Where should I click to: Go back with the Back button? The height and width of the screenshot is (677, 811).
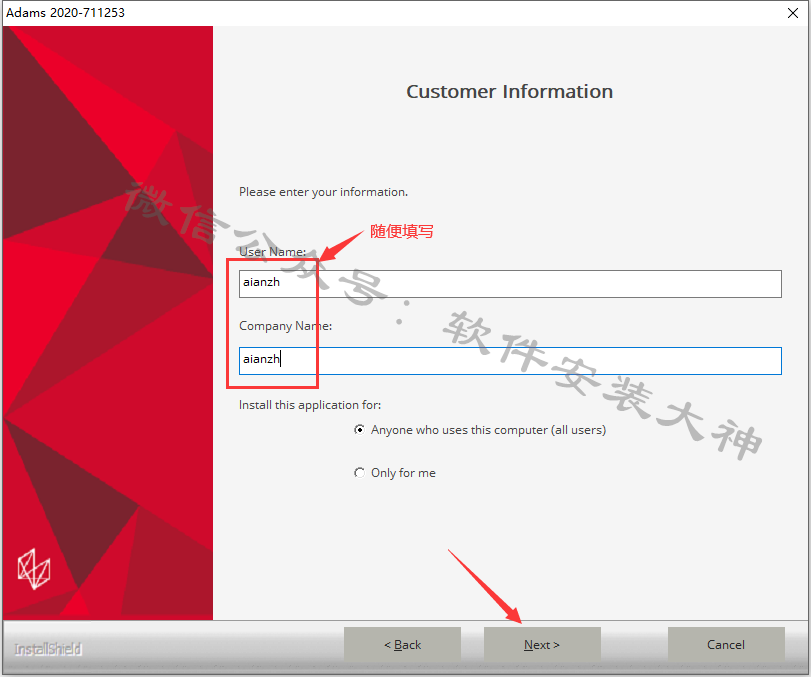(x=402, y=644)
